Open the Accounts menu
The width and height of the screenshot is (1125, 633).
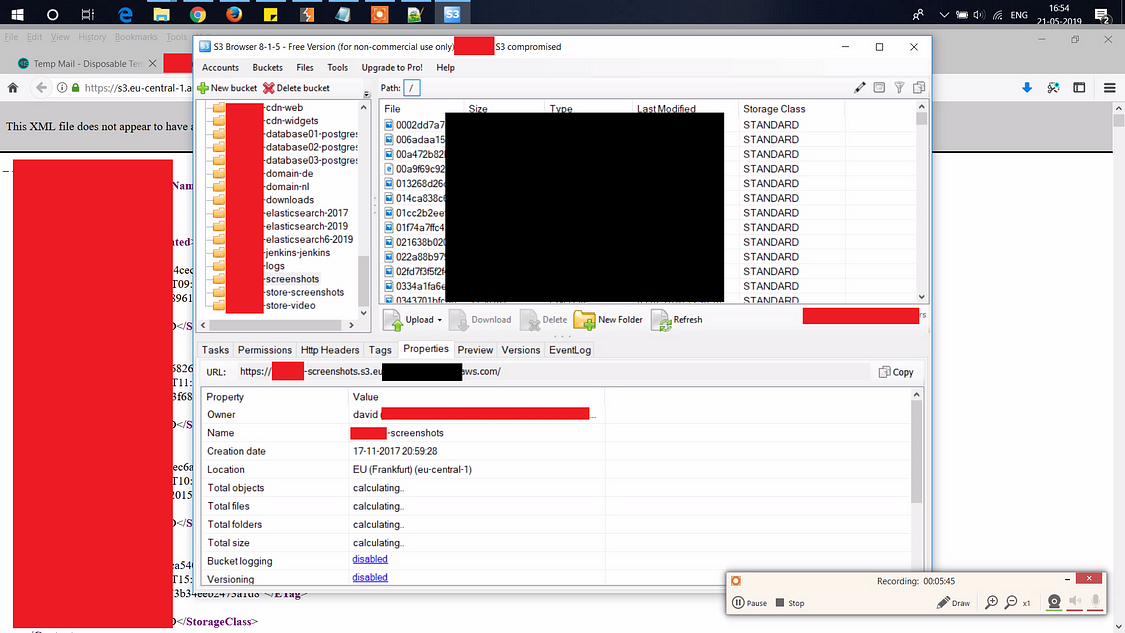[220, 67]
